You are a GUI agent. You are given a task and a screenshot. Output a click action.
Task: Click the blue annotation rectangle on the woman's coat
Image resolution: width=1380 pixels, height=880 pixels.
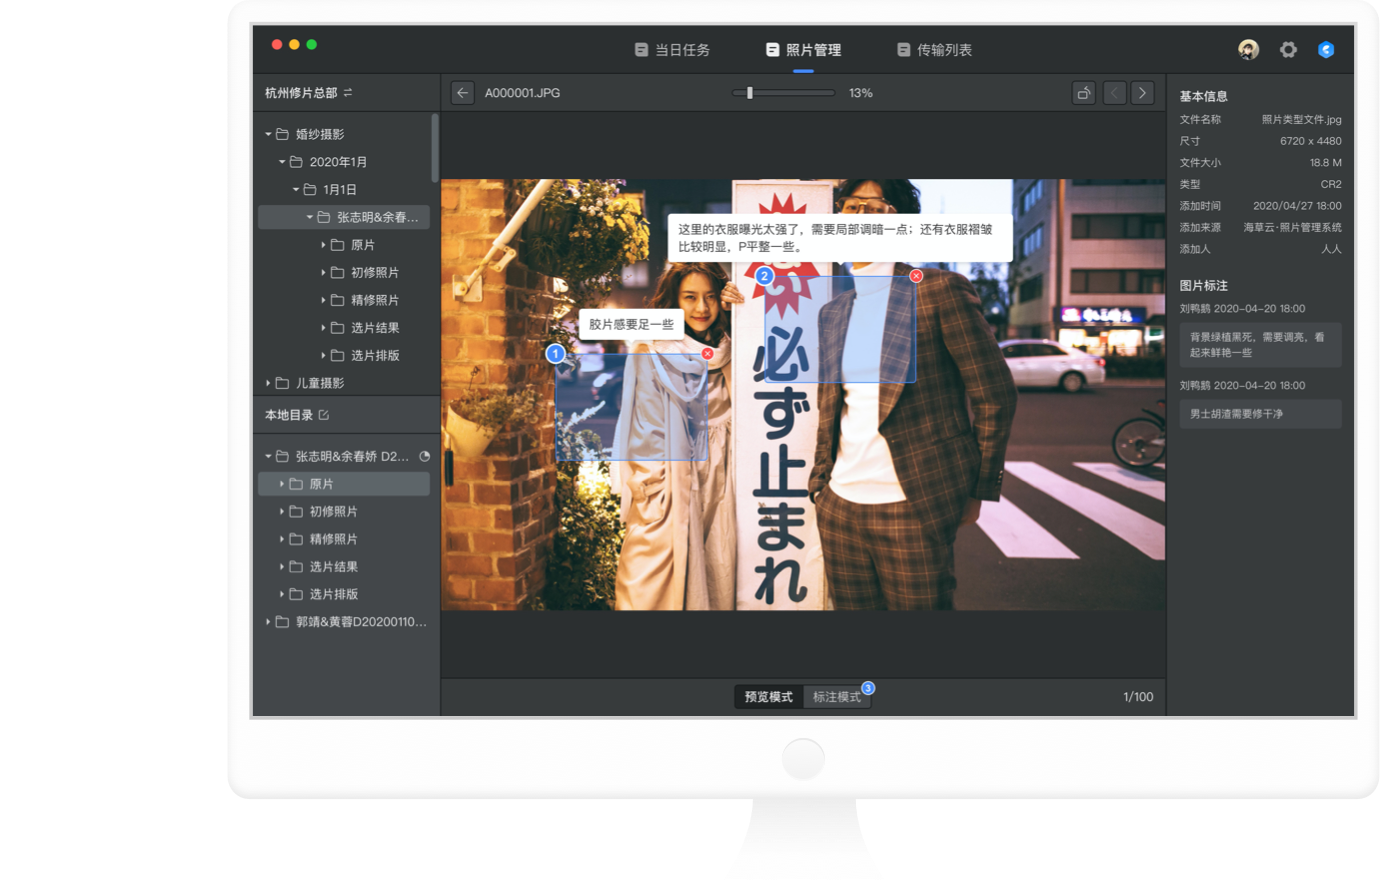tap(631, 407)
